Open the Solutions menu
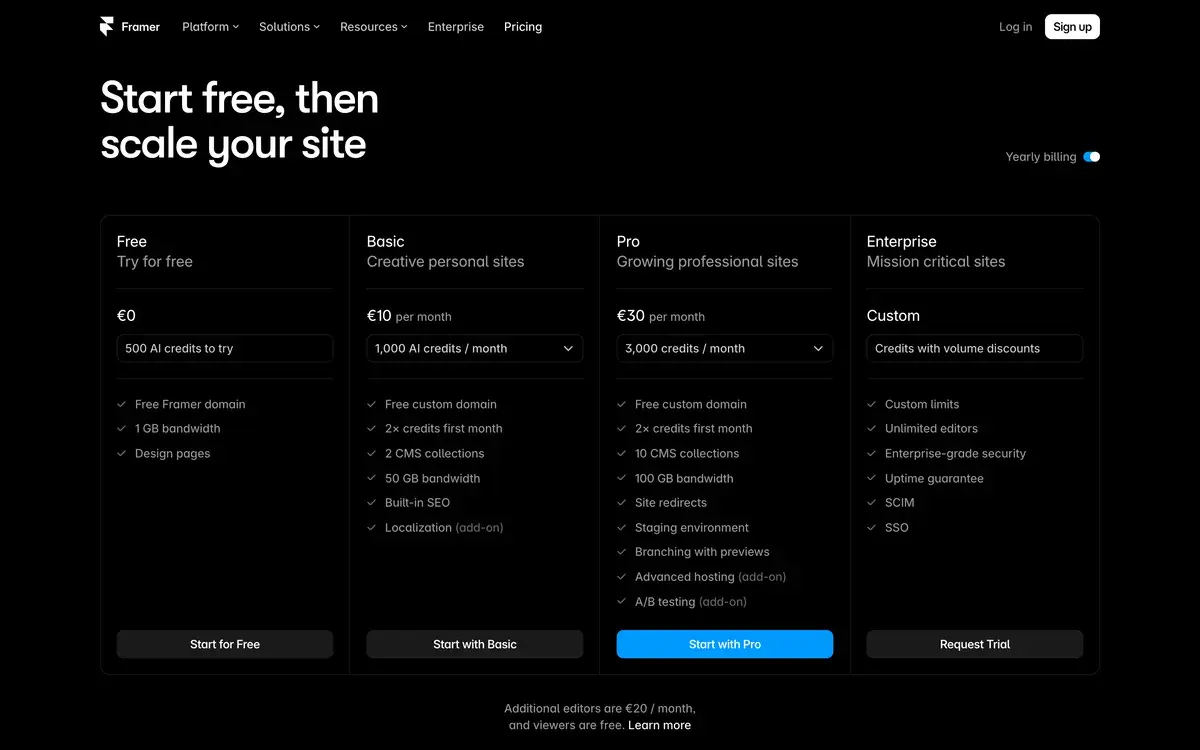The height and width of the screenshot is (750, 1200). [289, 27]
